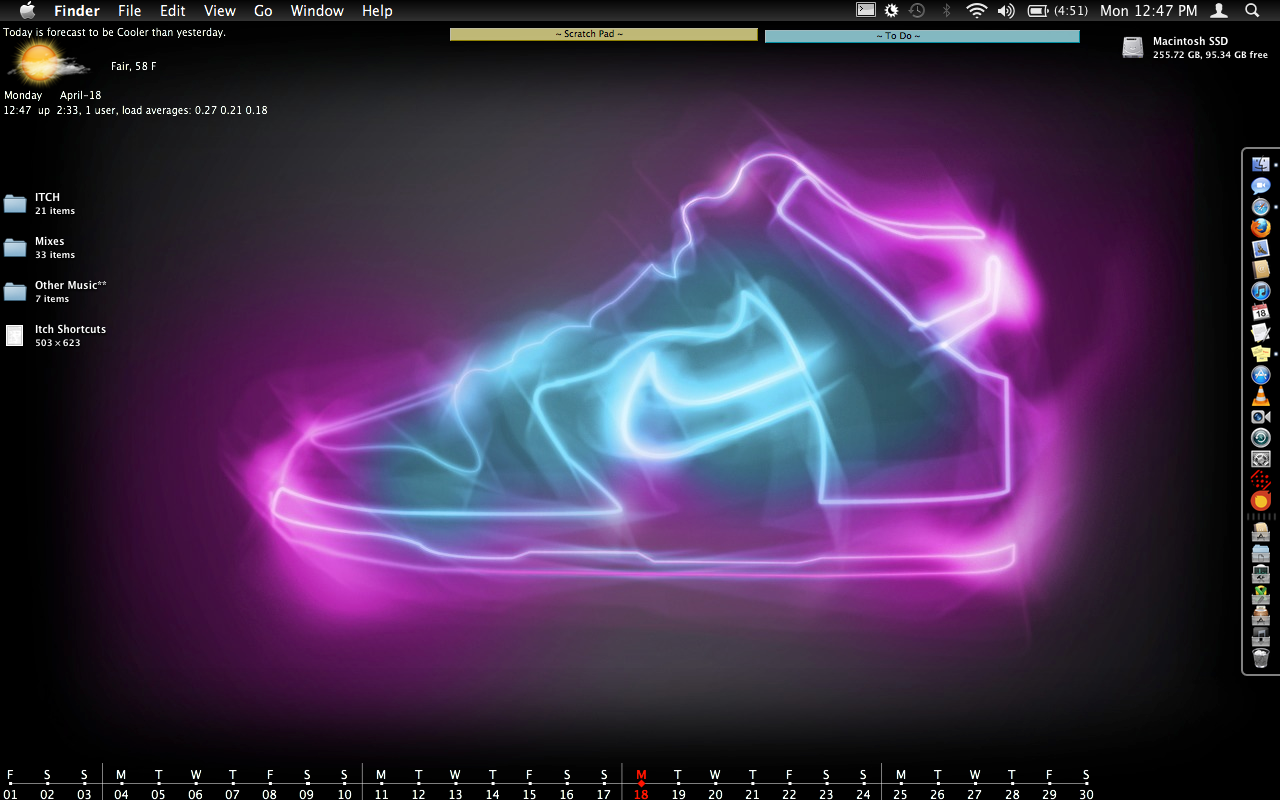
Task: Click the battery status icon
Action: [x=1038, y=10]
